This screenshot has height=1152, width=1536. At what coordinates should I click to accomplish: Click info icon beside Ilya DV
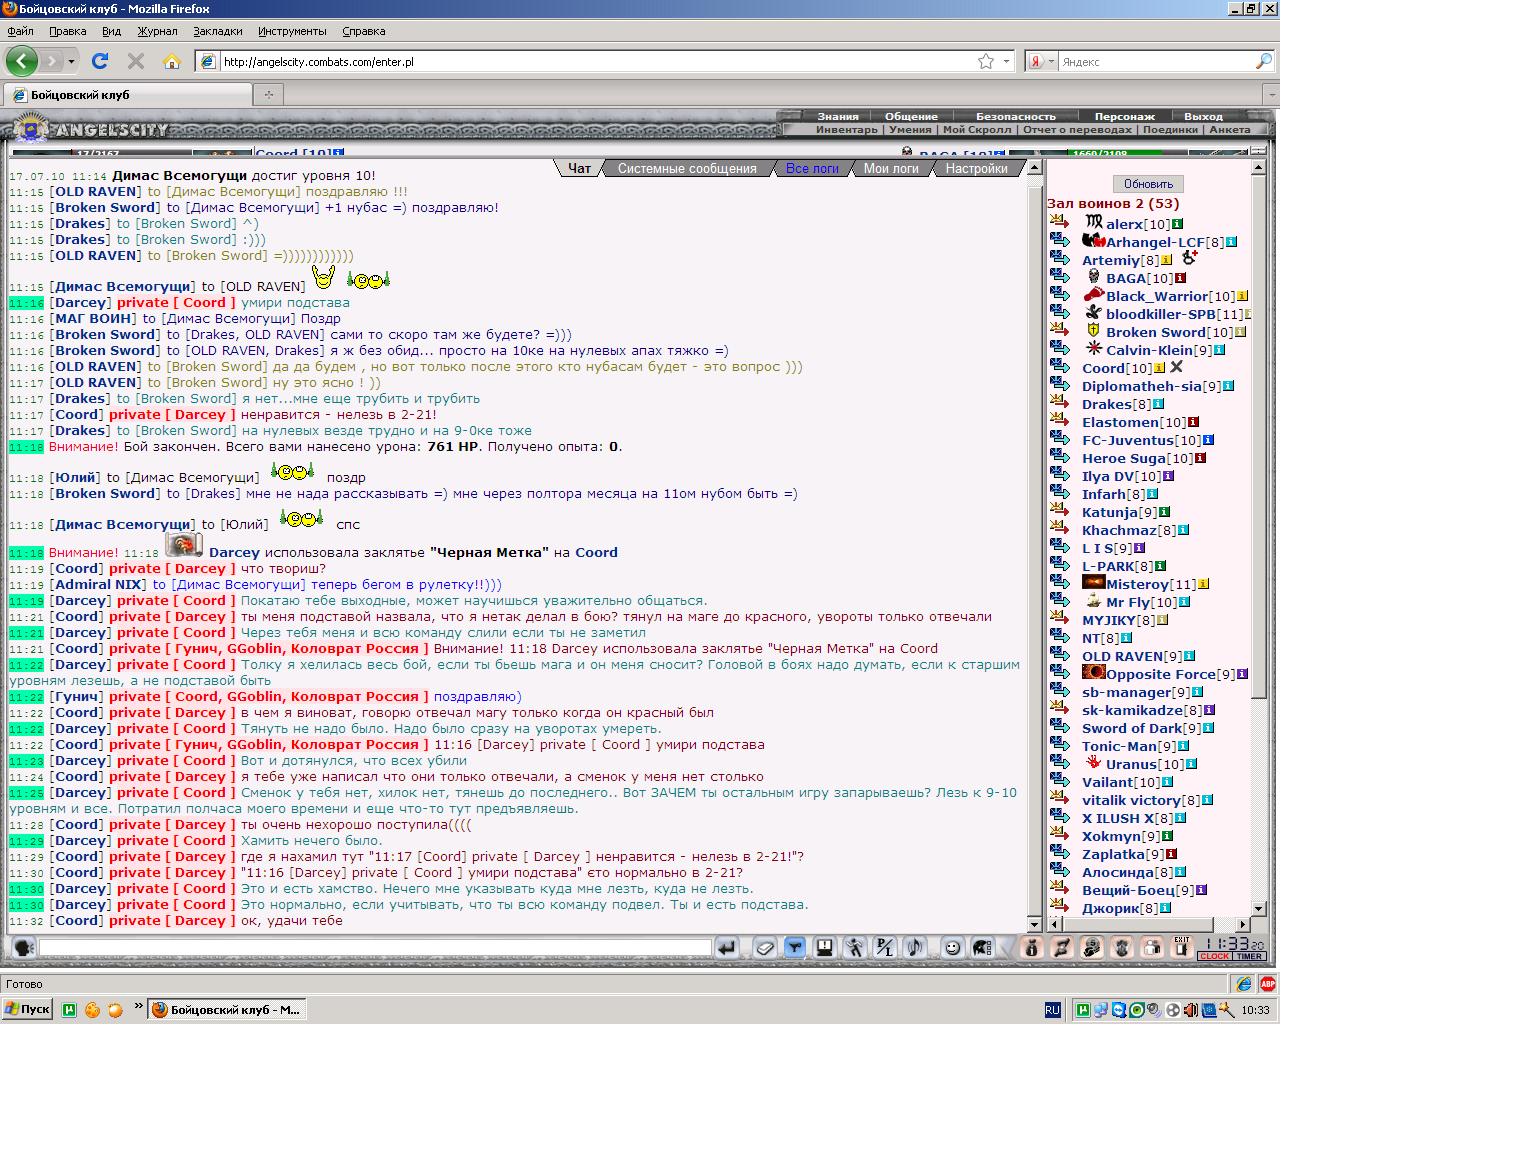[1168, 476]
